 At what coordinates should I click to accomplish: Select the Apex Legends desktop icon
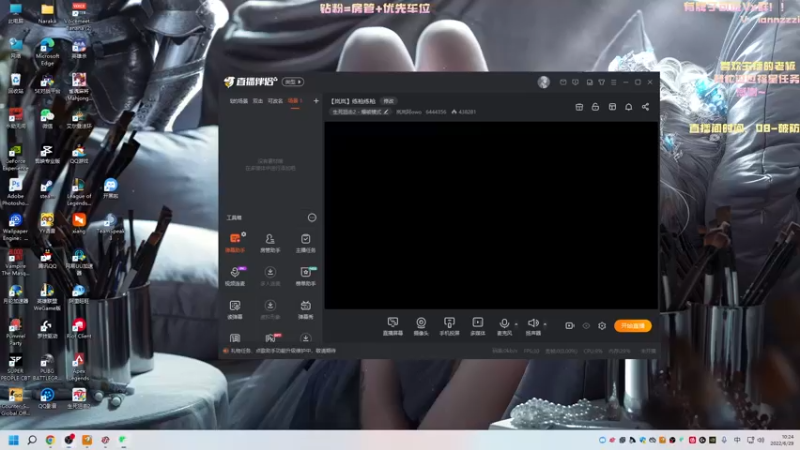(79, 367)
